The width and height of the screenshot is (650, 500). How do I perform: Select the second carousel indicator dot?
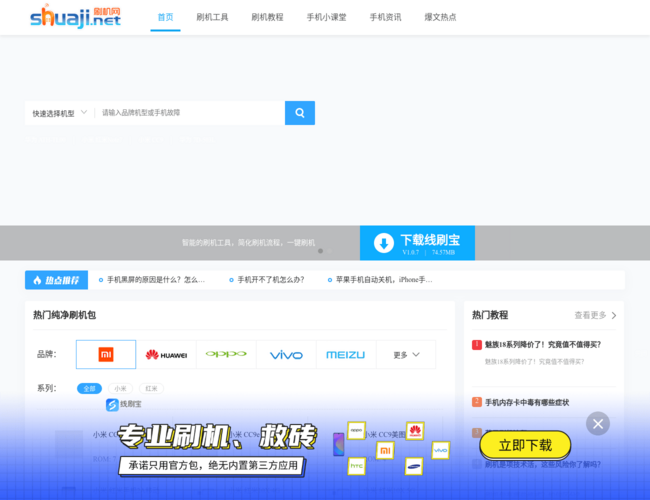coord(330,251)
